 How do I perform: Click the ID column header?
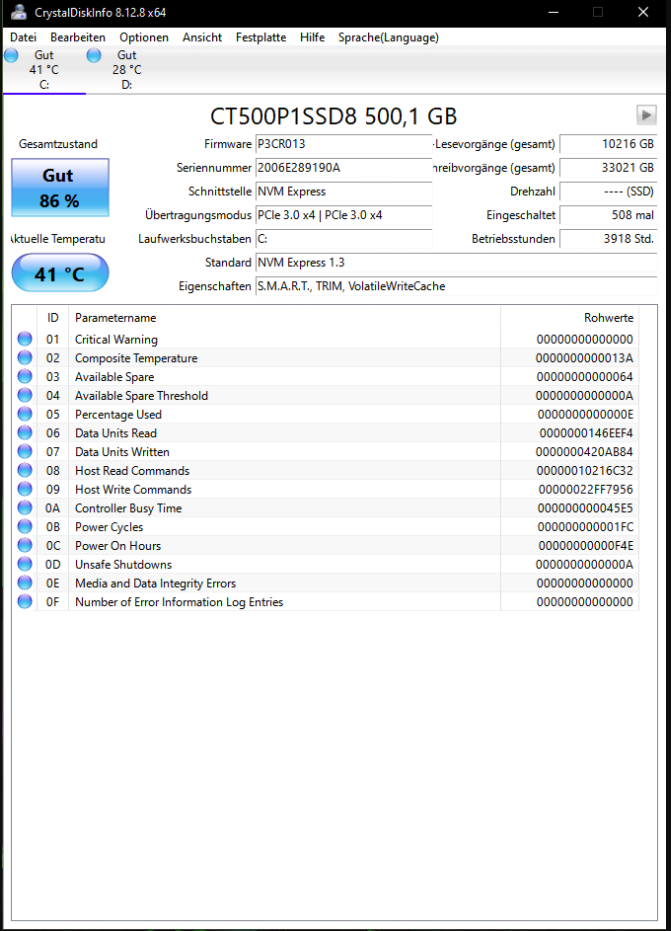[x=53, y=318]
